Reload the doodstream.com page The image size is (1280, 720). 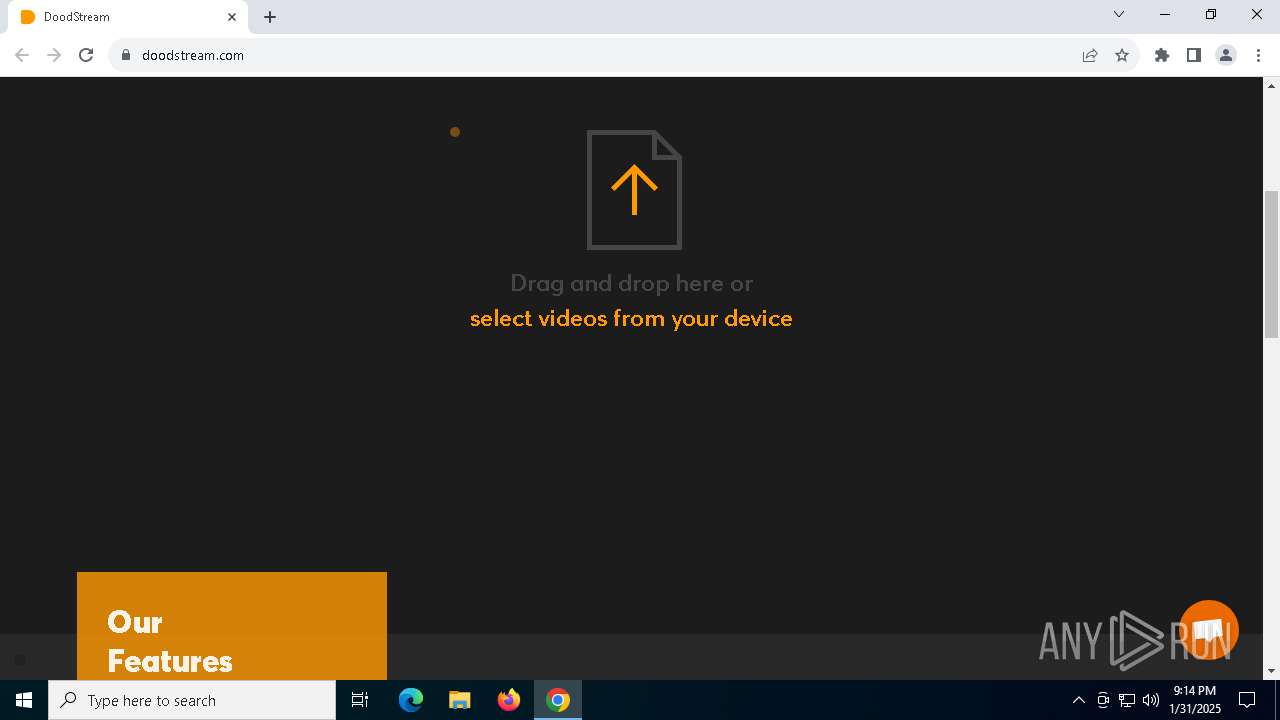click(86, 55)
